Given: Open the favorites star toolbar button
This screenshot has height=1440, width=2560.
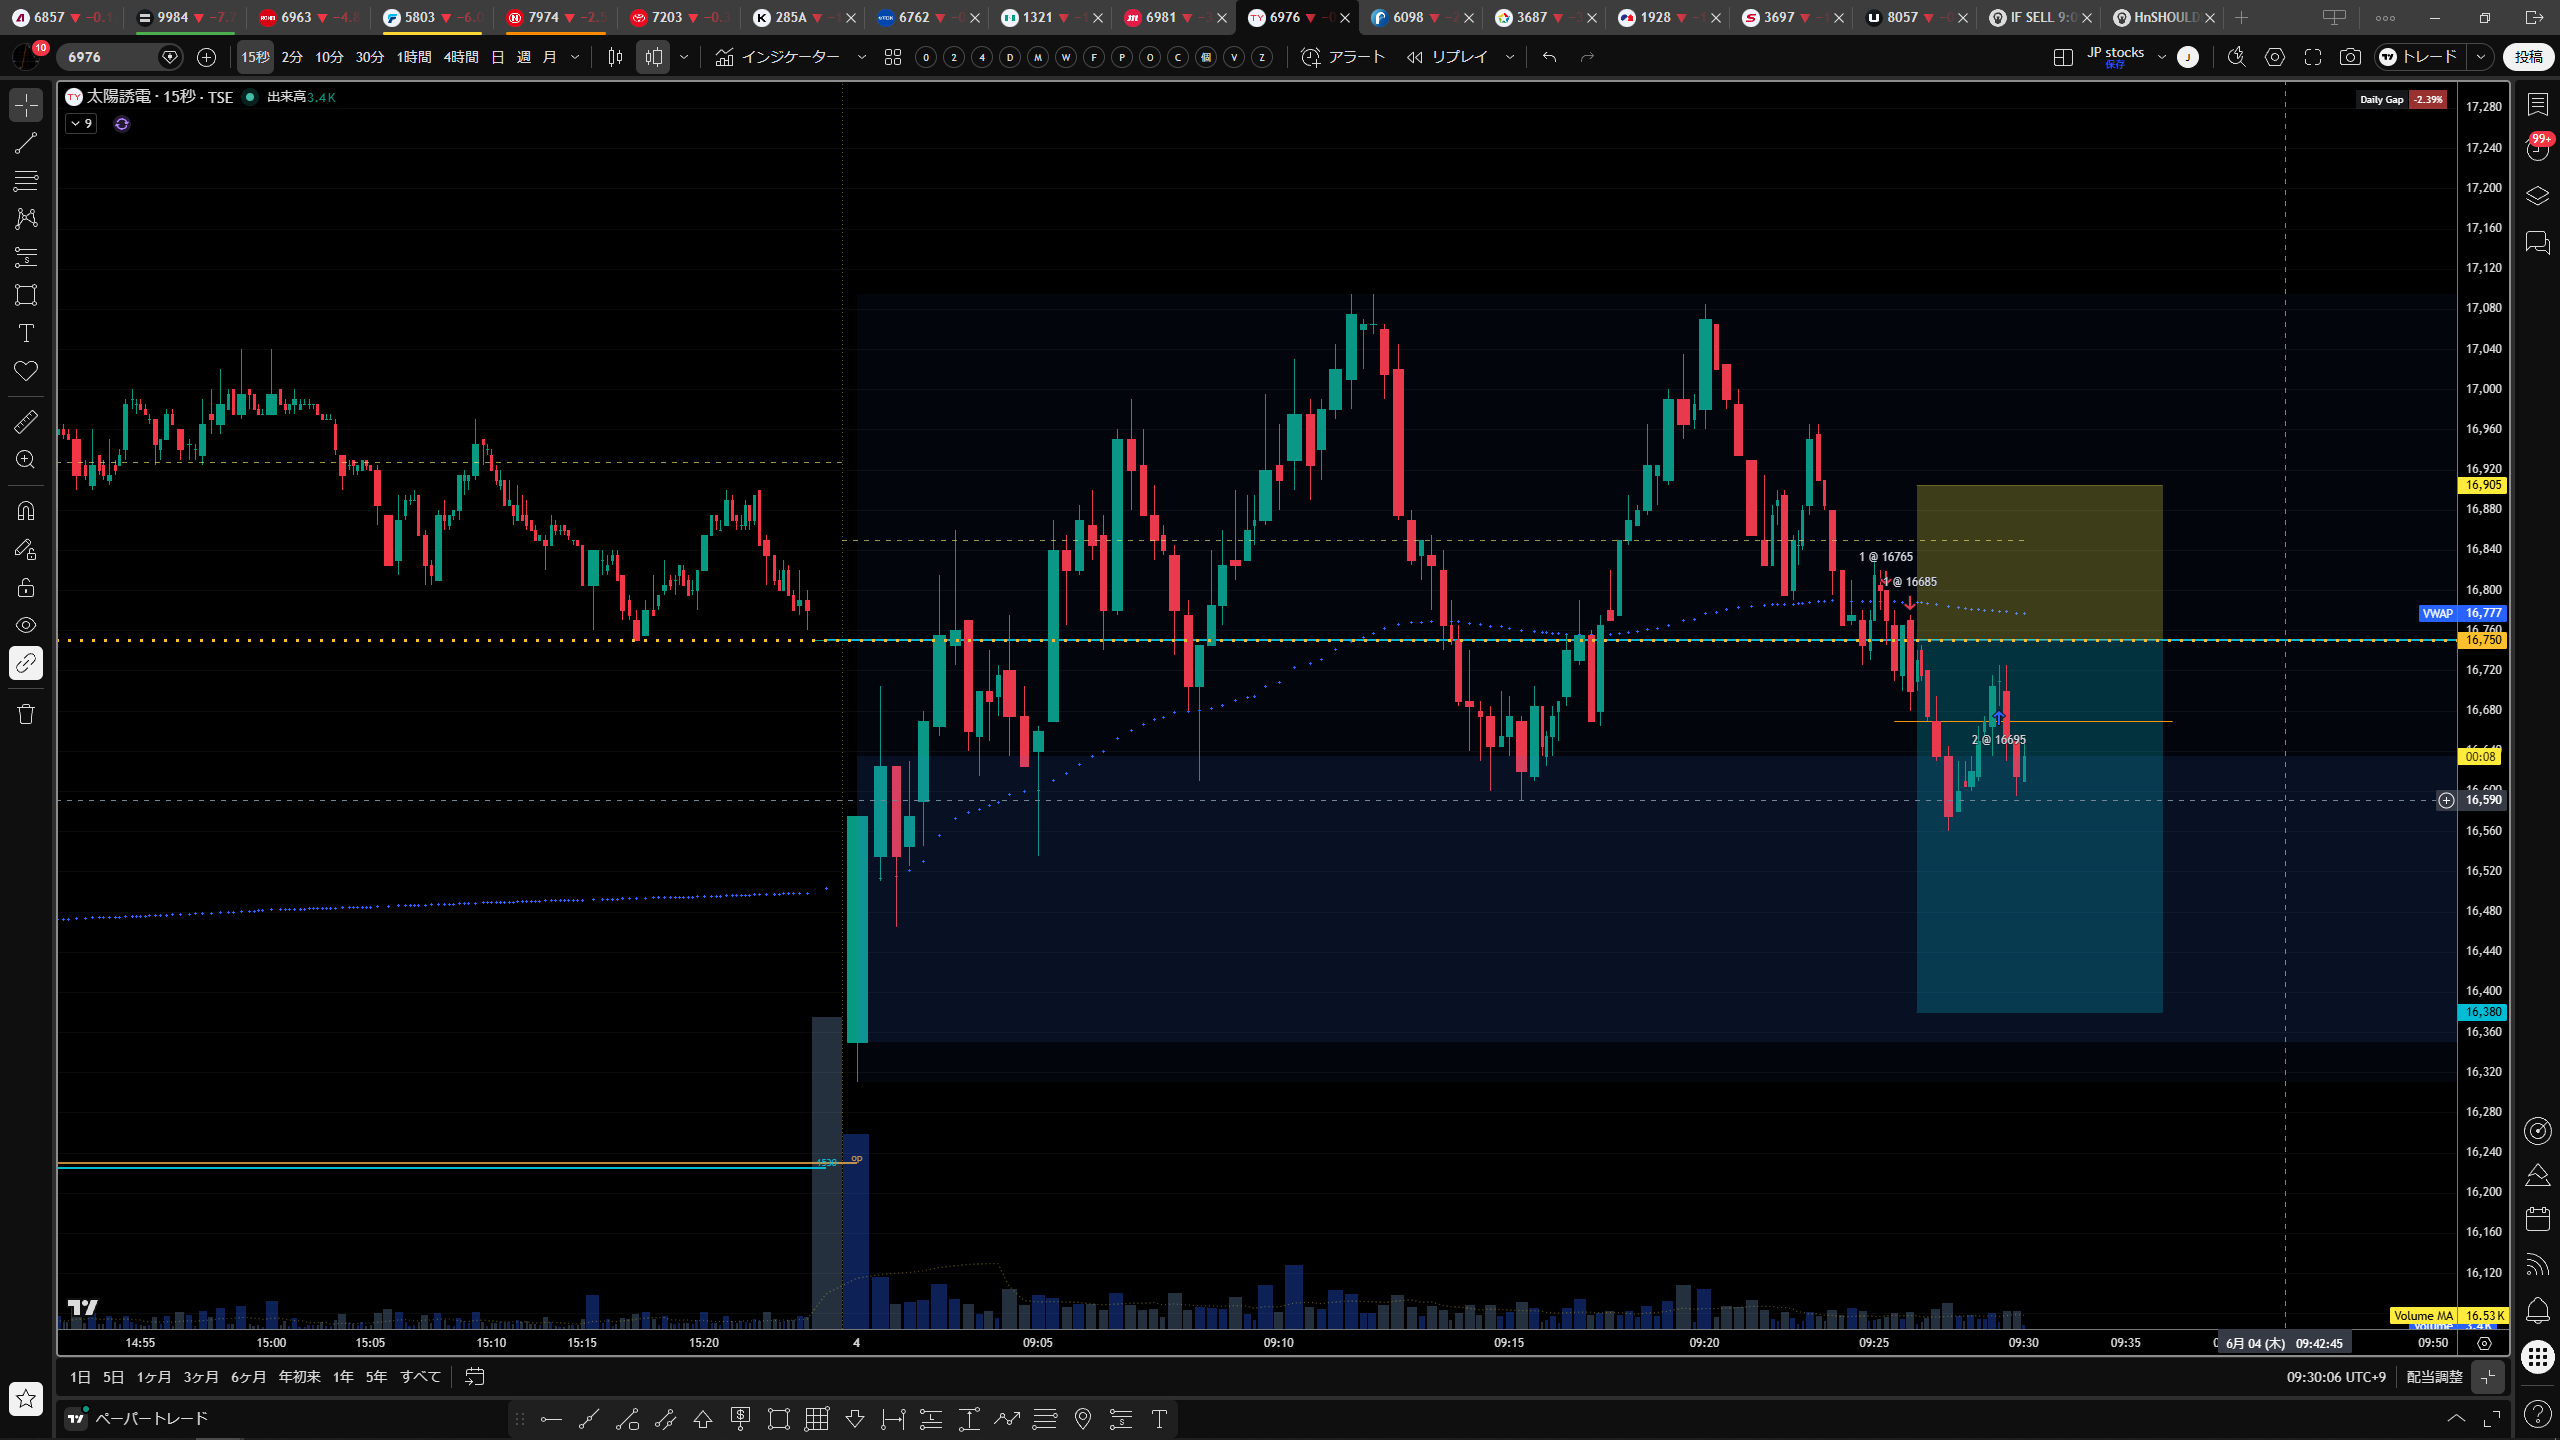Looking at the screenshot, I should pyautogui.click(x=26, y=1398).
